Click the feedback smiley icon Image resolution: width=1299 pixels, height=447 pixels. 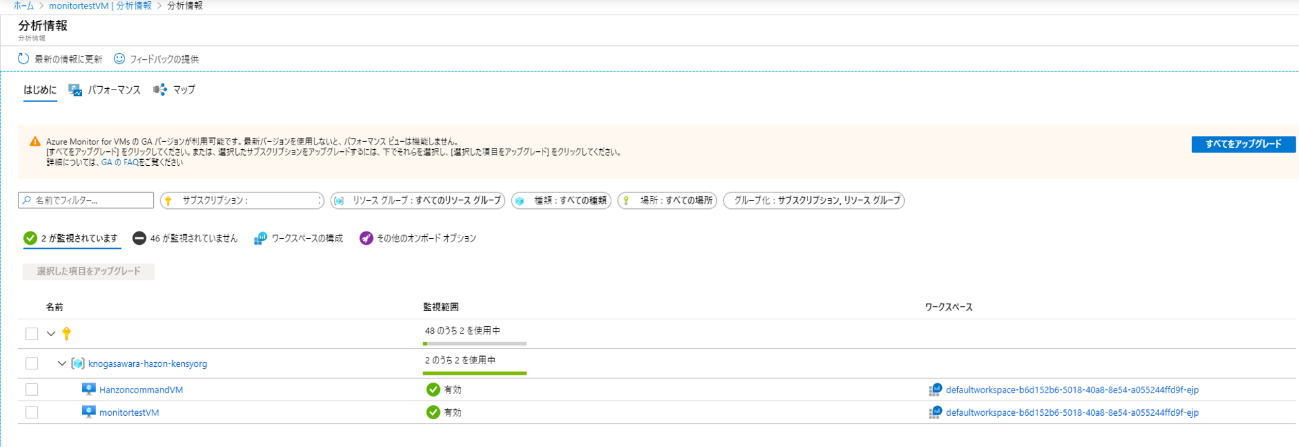tap(120, 59)
